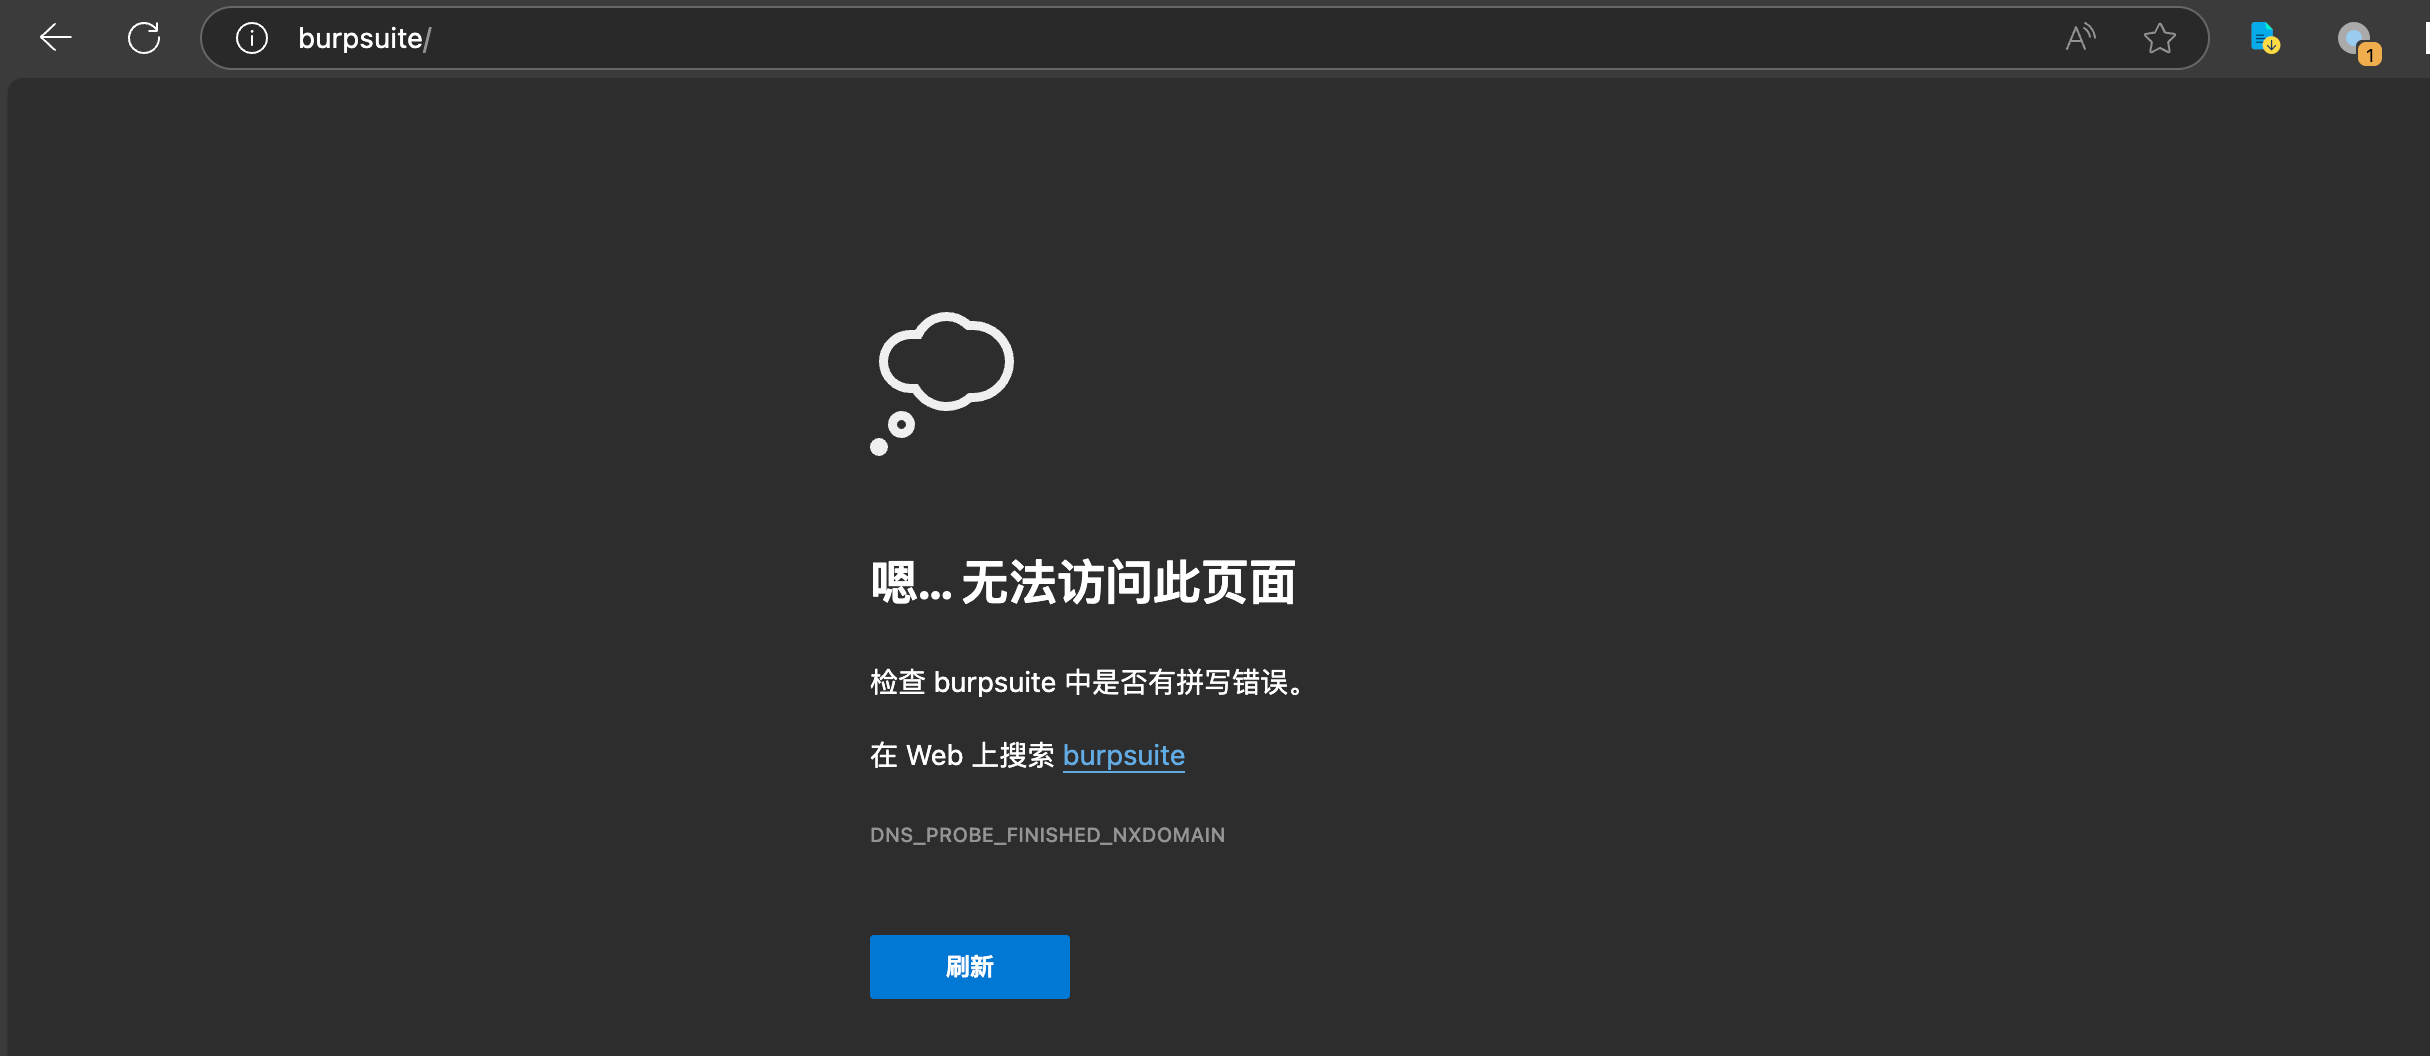2430x1056 pixels.
Task: Select the DNS_PROBE_FINISHED_NXDOMAIN error code text
Action: pyautogui.click(x=1047, y=835)
